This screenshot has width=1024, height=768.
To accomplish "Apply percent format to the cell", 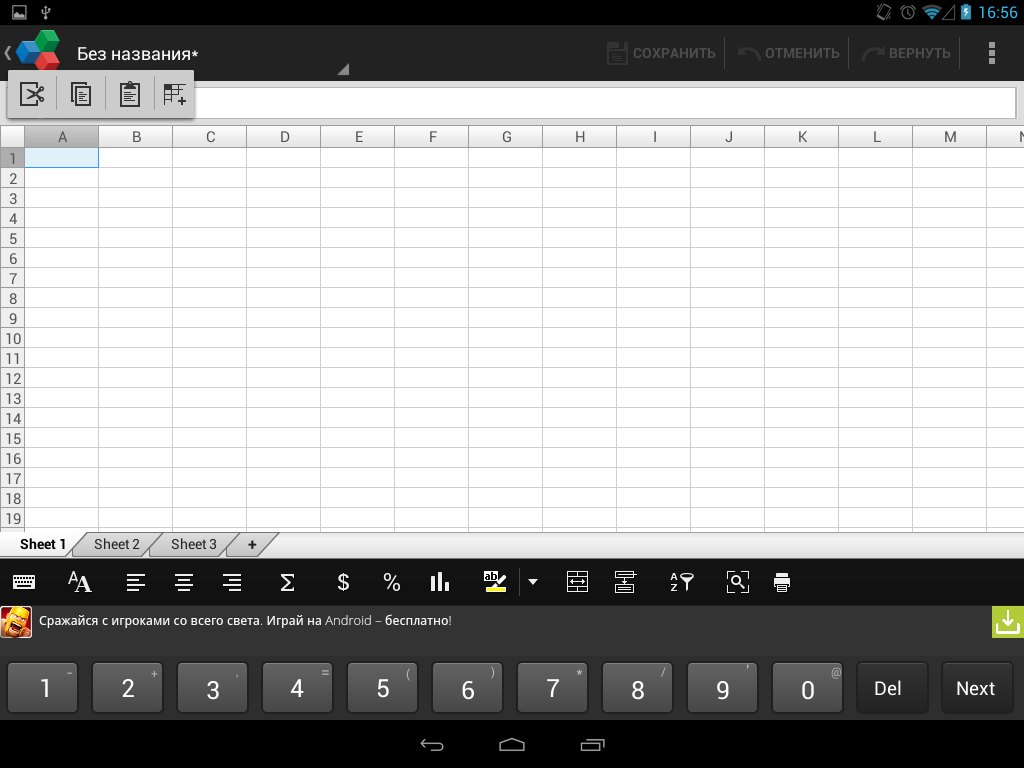I will pyautogui.click(x=392, y=582).
